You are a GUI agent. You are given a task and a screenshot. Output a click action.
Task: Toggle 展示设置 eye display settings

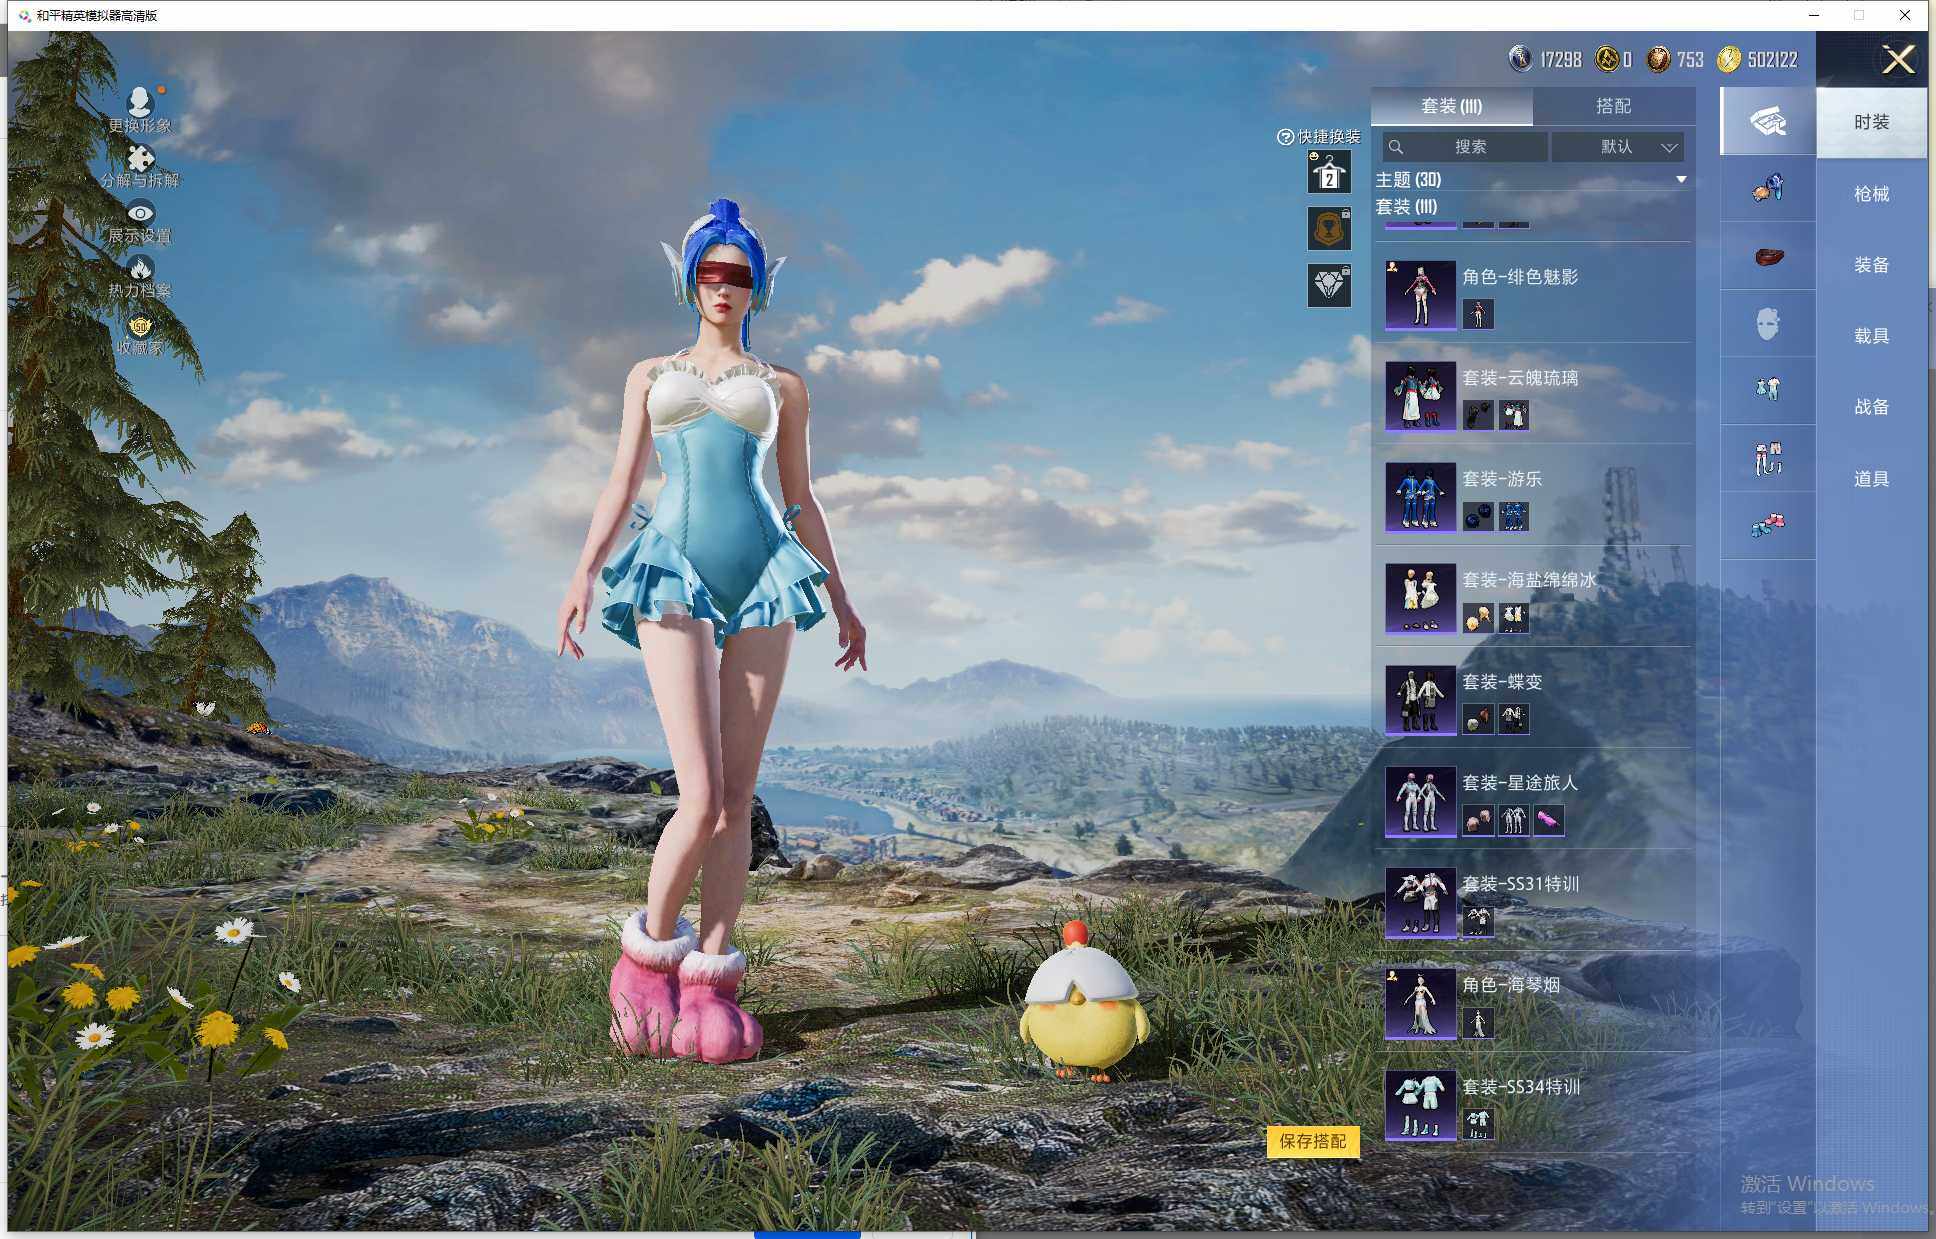click(x=140, y=213)
